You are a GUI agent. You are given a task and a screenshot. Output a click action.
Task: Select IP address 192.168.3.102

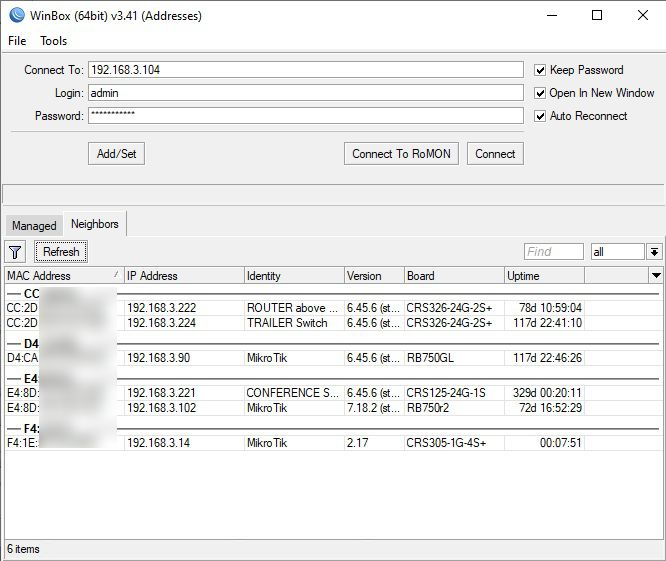click(x=162, y=408)
